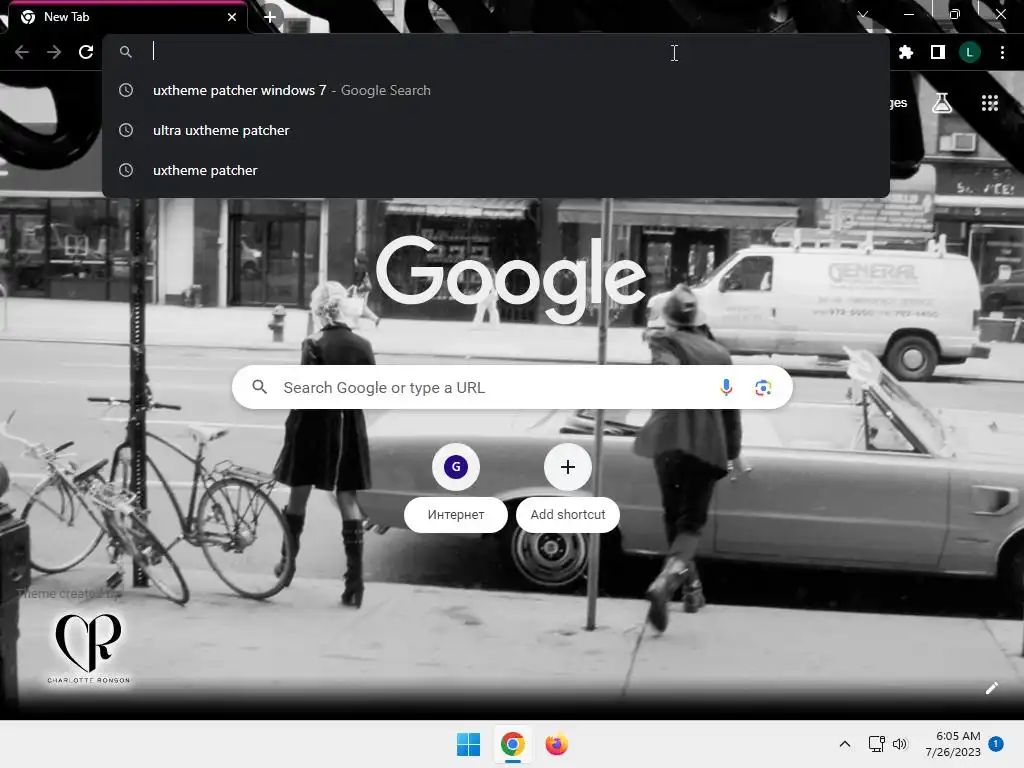Choose suggestion ultra uxtheme patcher

click(x=496, y=130)
